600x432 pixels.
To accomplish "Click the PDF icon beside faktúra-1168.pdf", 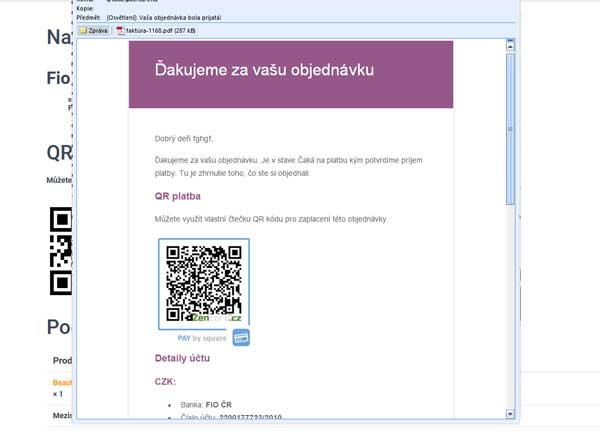I will (121, 31).
